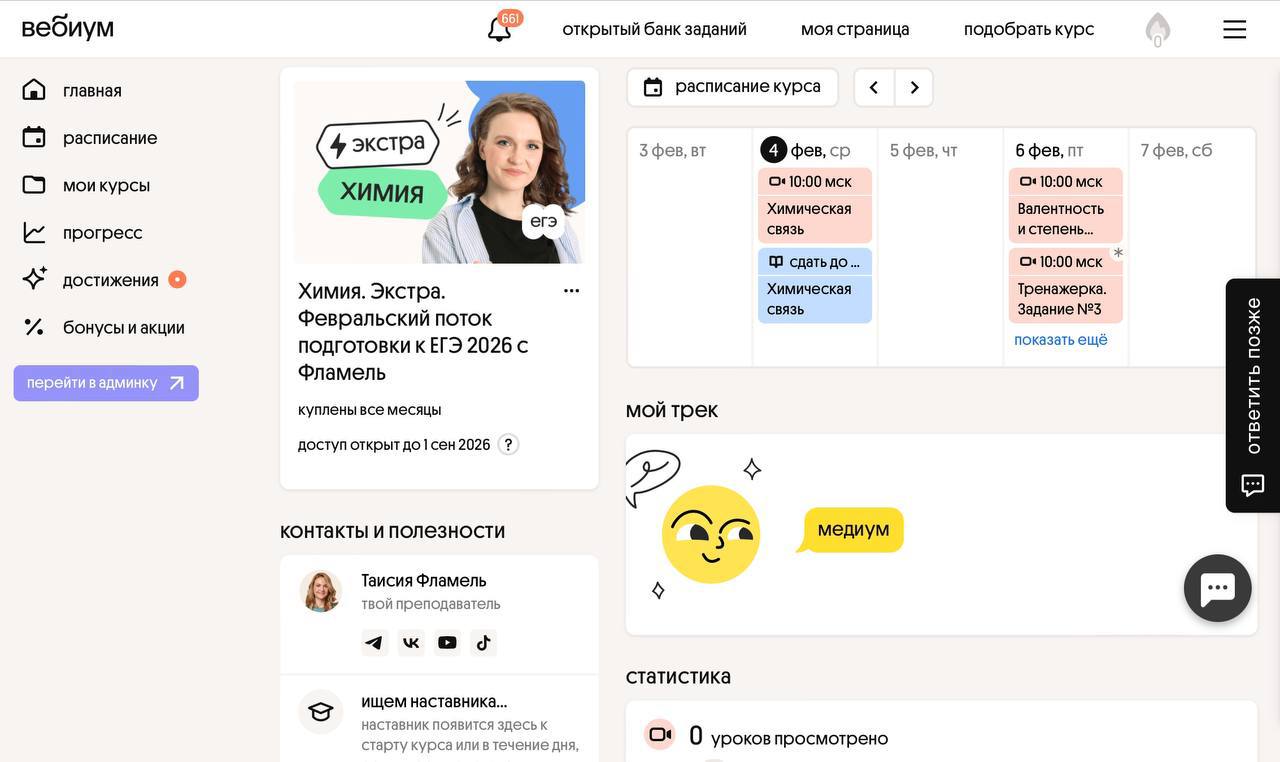Go to previous week in schedule
1280x762 pixels.
pyautogui.click(x=874, y=87)
